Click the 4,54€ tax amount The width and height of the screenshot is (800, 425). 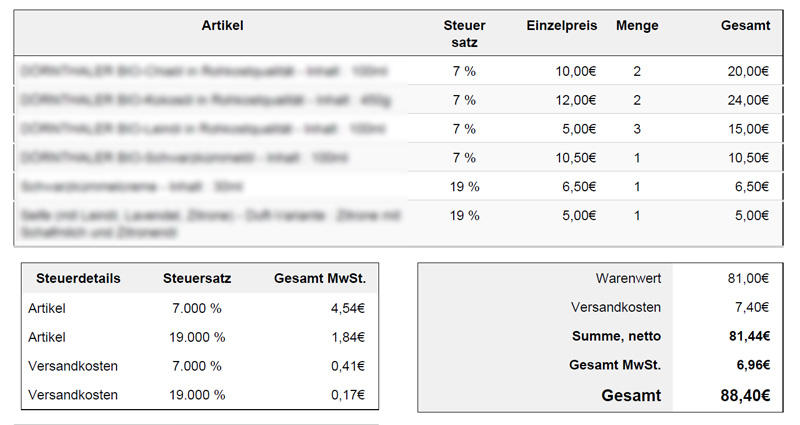(x=347, y=308)
